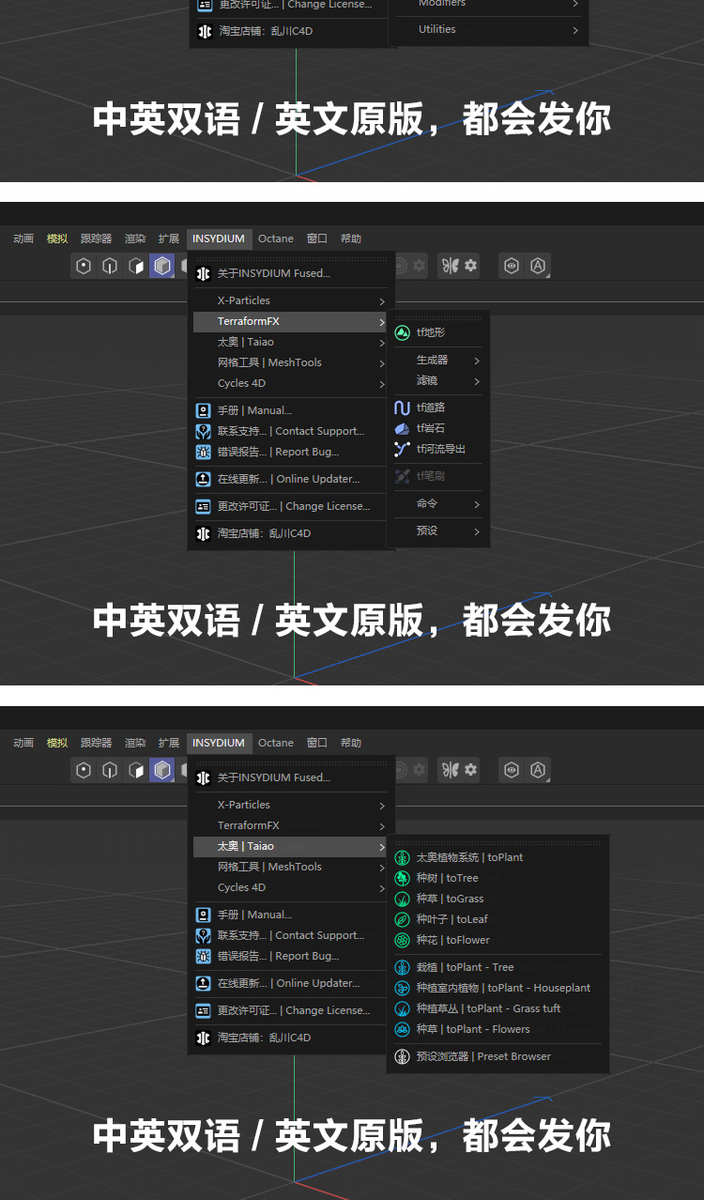704x1200 pixels.
Task: Click the Contact Support icon in the TerraformFX screenshot
Action: point(204,431)
